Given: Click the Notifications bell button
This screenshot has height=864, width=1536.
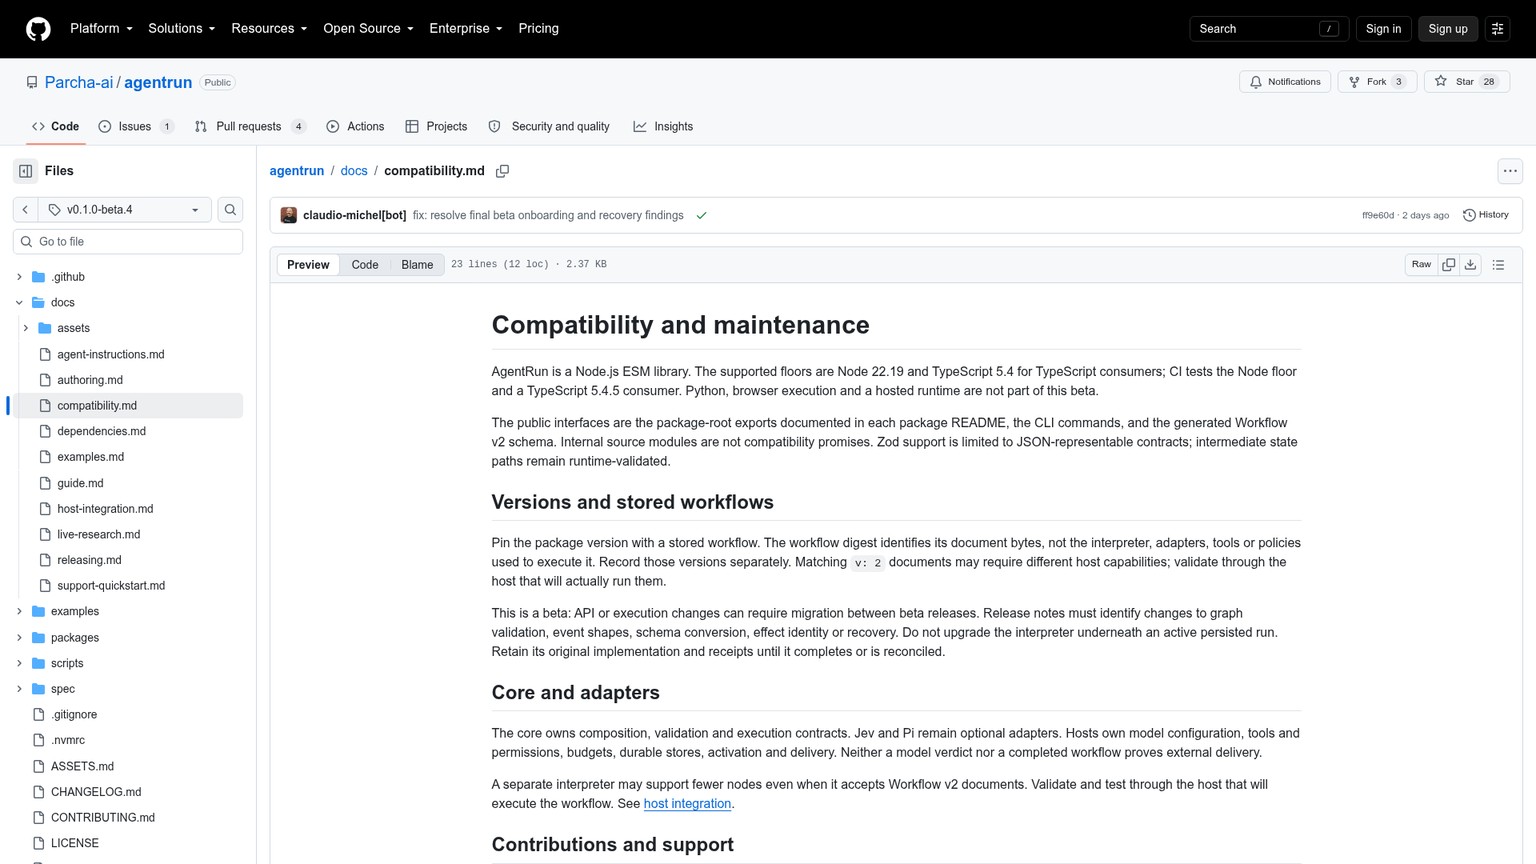Looking at the screenshot, I should pyautogui.click(x=1285, y=82).
